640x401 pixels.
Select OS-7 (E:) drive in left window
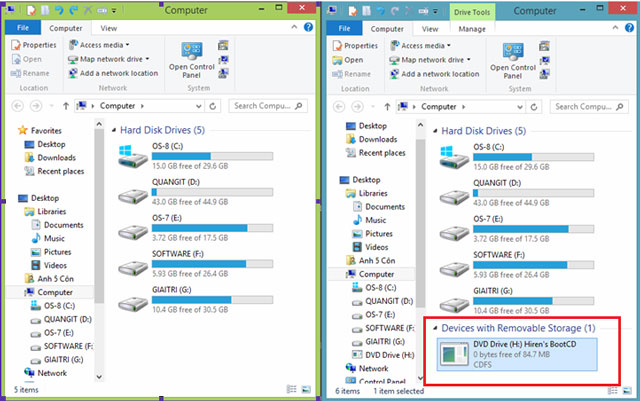coord(196,228)
